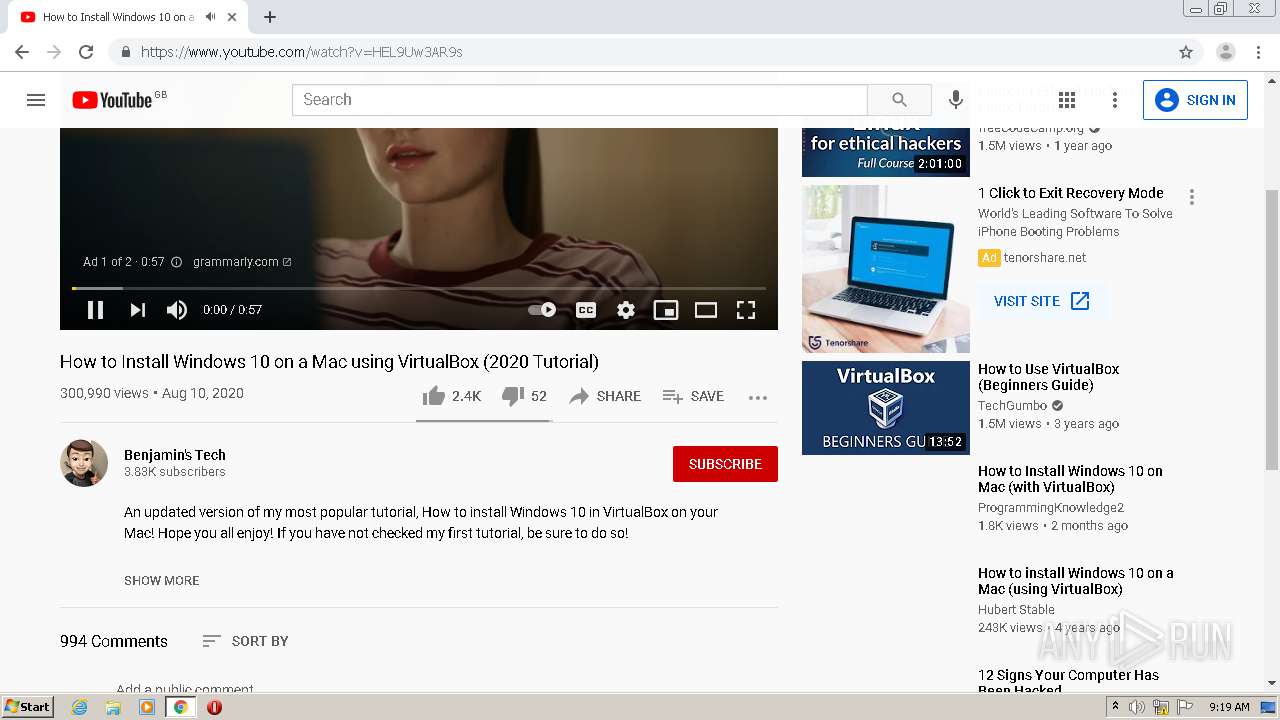Open the YouTube hamburger guide menu
This screenshot has width=1280, height=720.
36,100
